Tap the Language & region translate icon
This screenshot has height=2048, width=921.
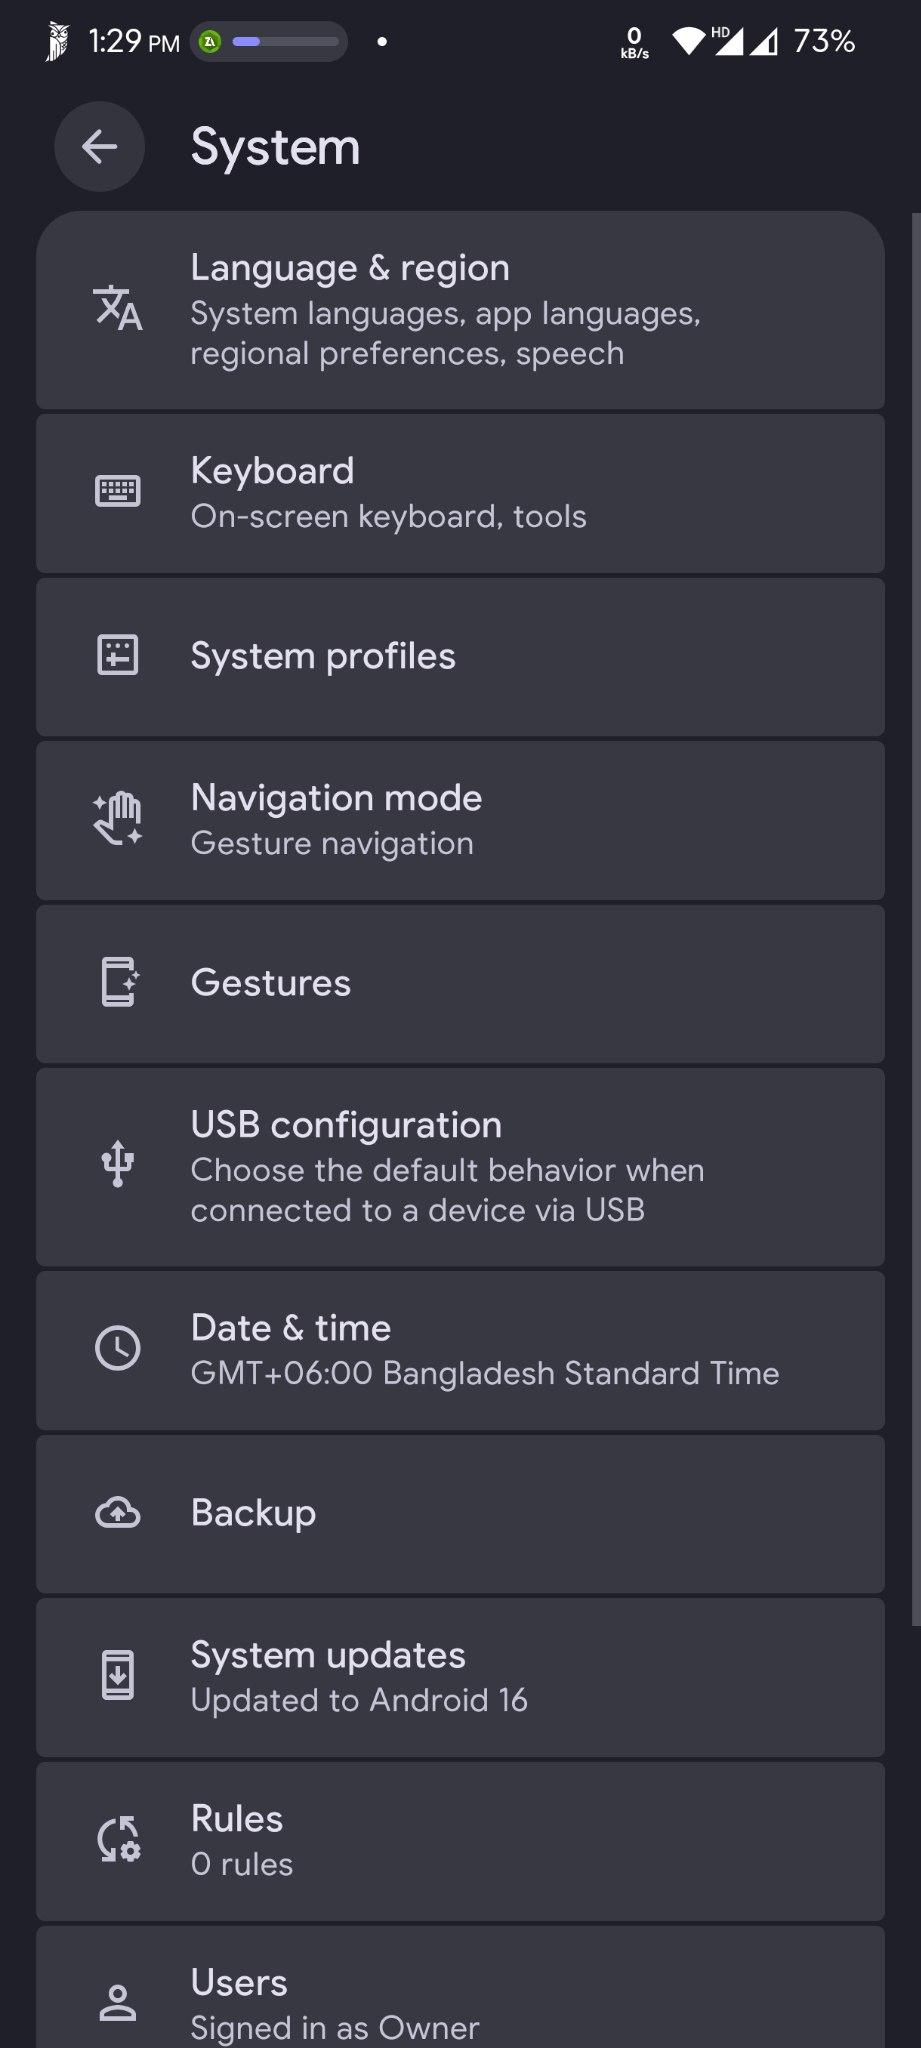[x=118, y=308]
